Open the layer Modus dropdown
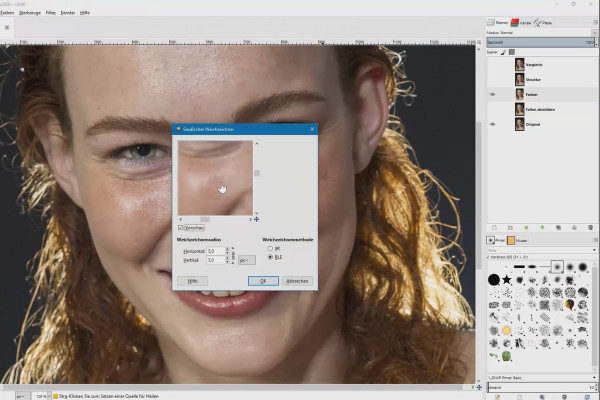 (x=594, y=33)
